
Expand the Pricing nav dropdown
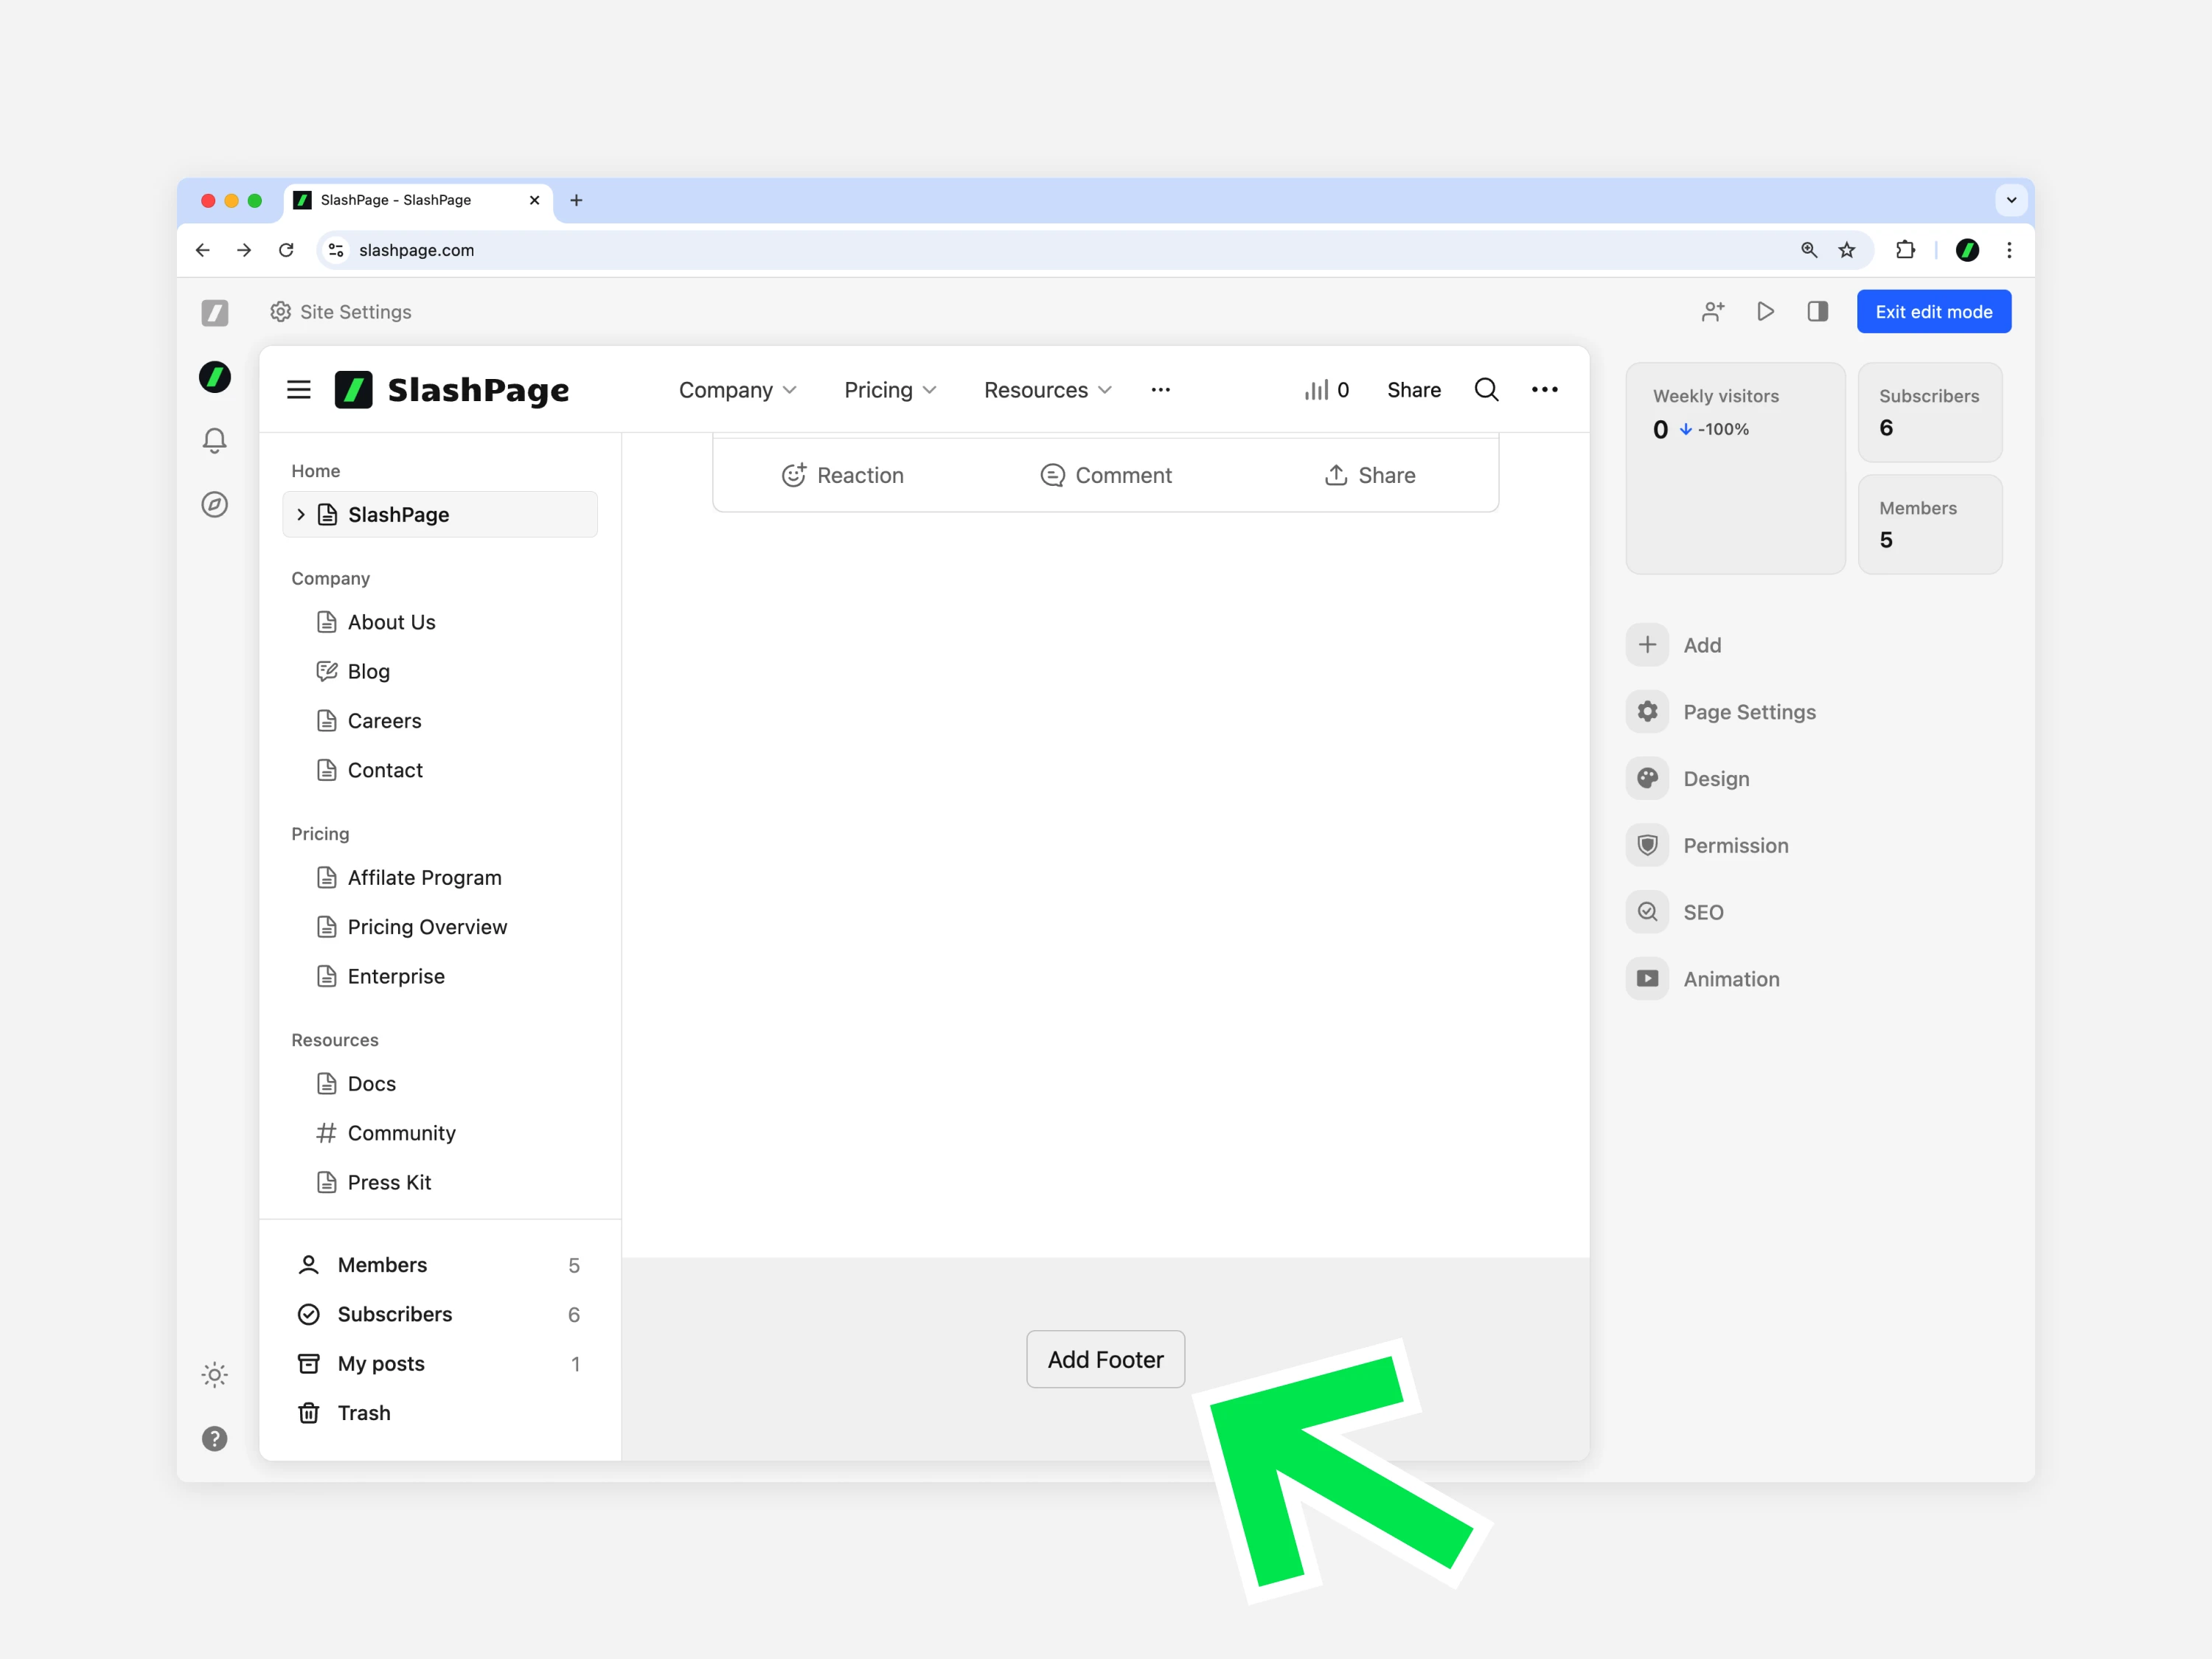pos(890,390)
